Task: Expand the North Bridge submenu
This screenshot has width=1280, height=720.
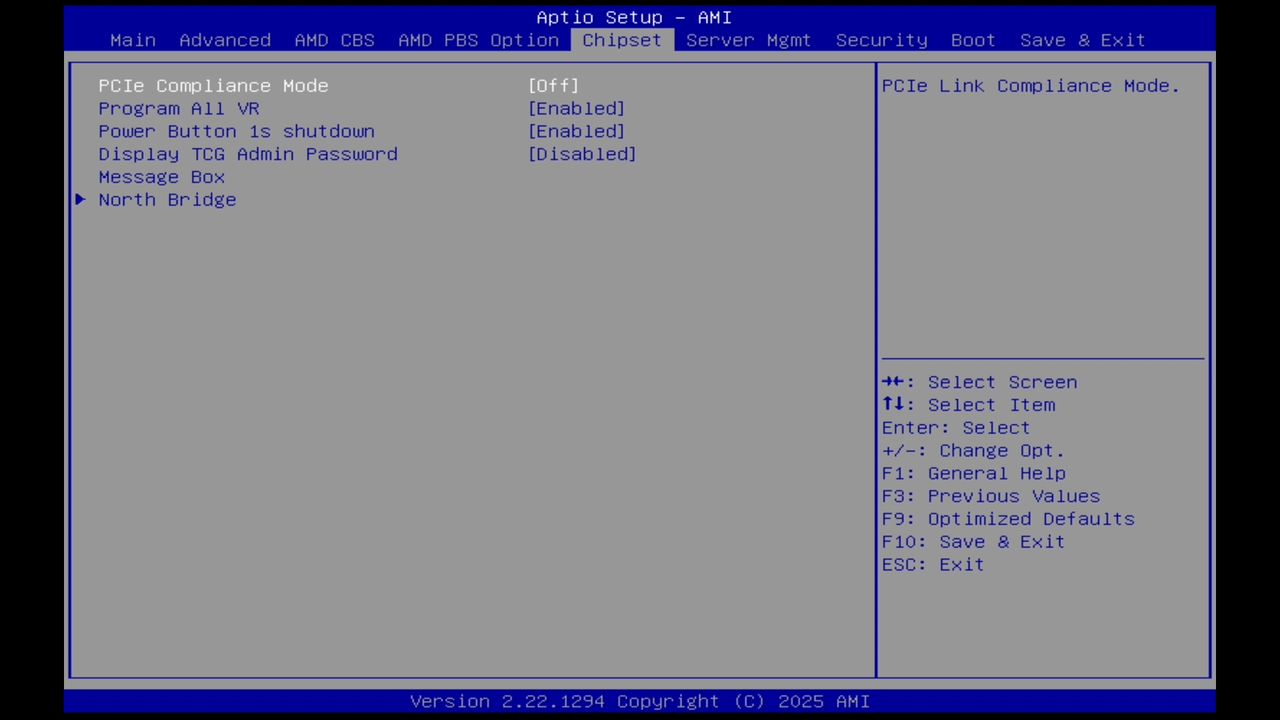Action: point(167,200)
